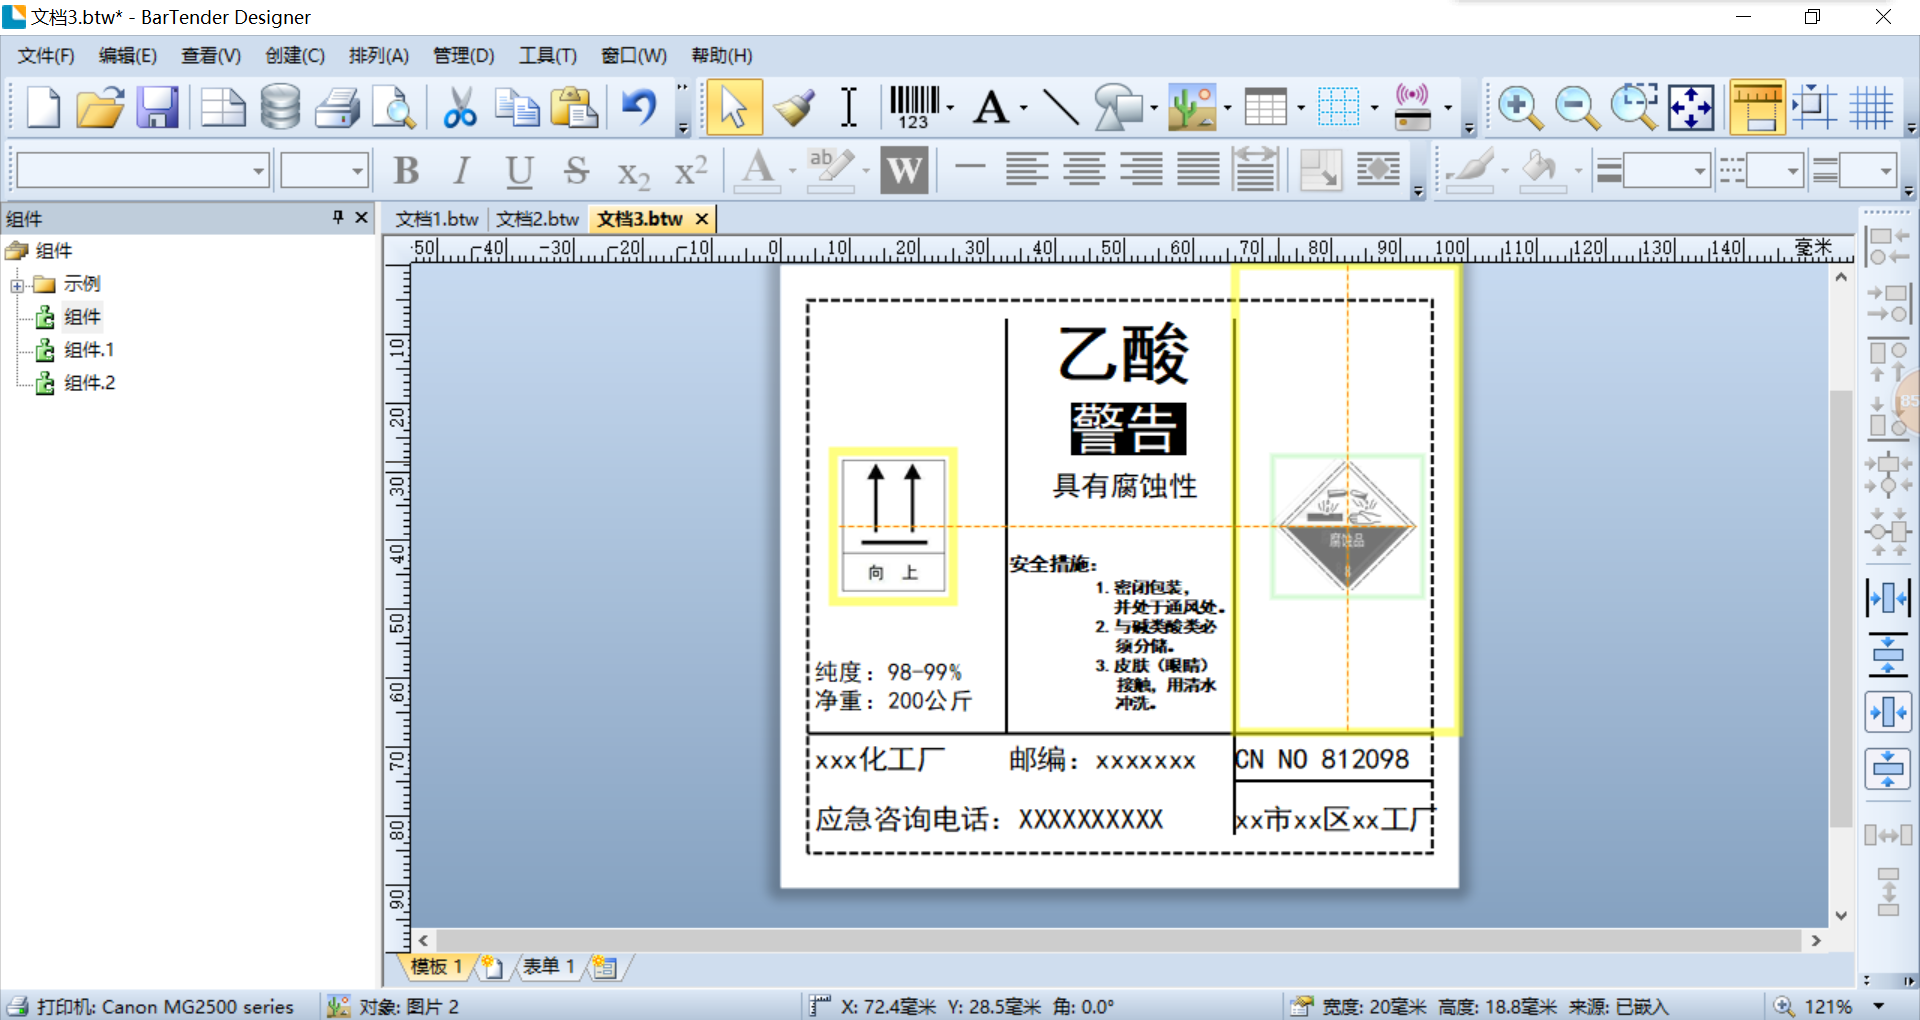Zoom out of the template

pyautogui.click(x=1577, y=107)
